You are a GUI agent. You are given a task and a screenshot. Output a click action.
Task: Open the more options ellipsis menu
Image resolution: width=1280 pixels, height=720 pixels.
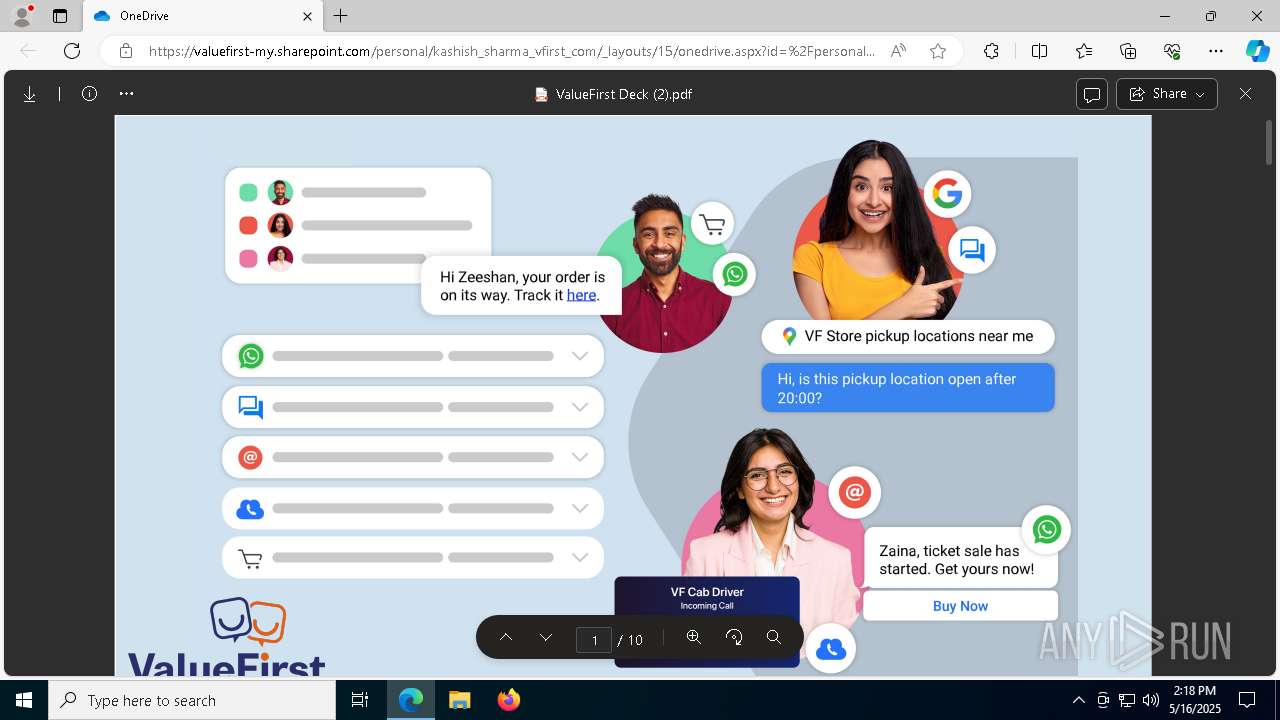point(126,94)
